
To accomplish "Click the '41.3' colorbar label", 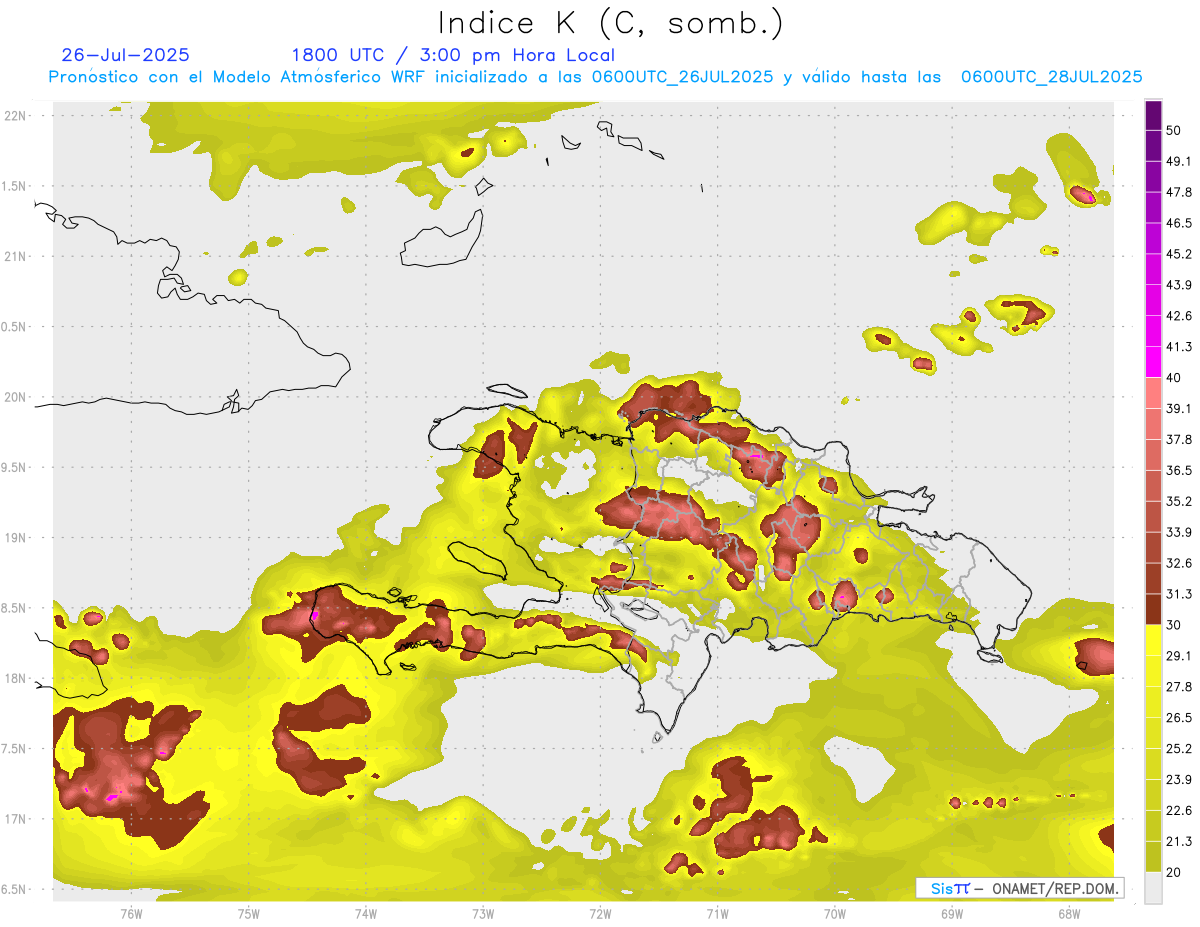I will click(1179, 347).
